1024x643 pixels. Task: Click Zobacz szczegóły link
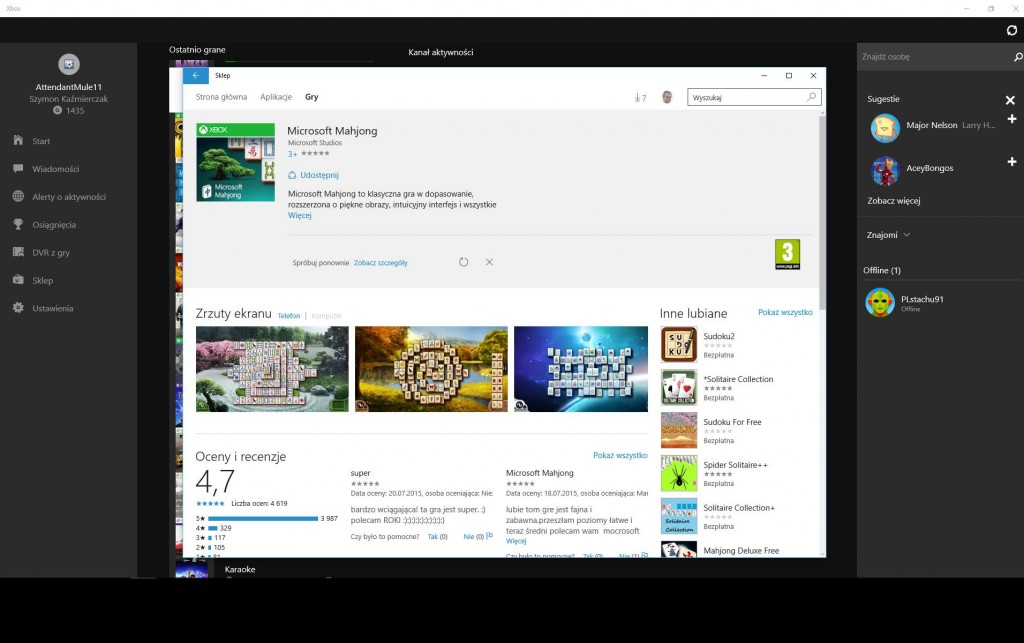tap(381, 263)
